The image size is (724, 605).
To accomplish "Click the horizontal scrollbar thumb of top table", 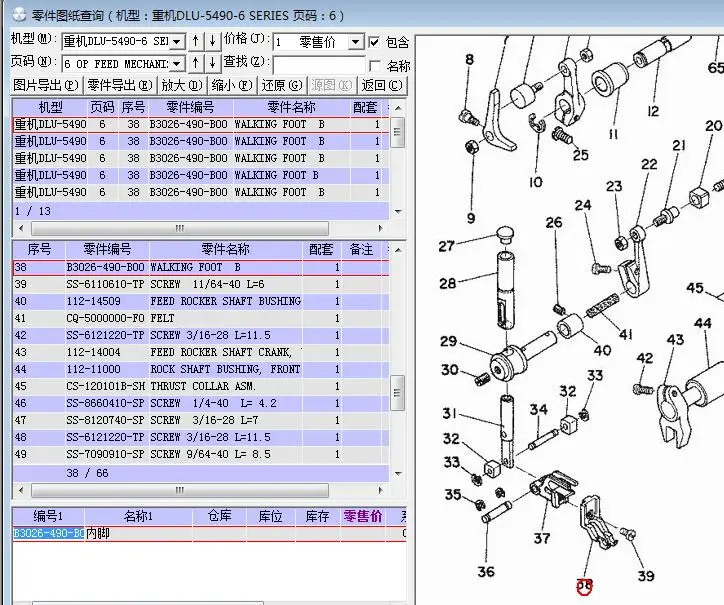I will (x=180, y=228).
